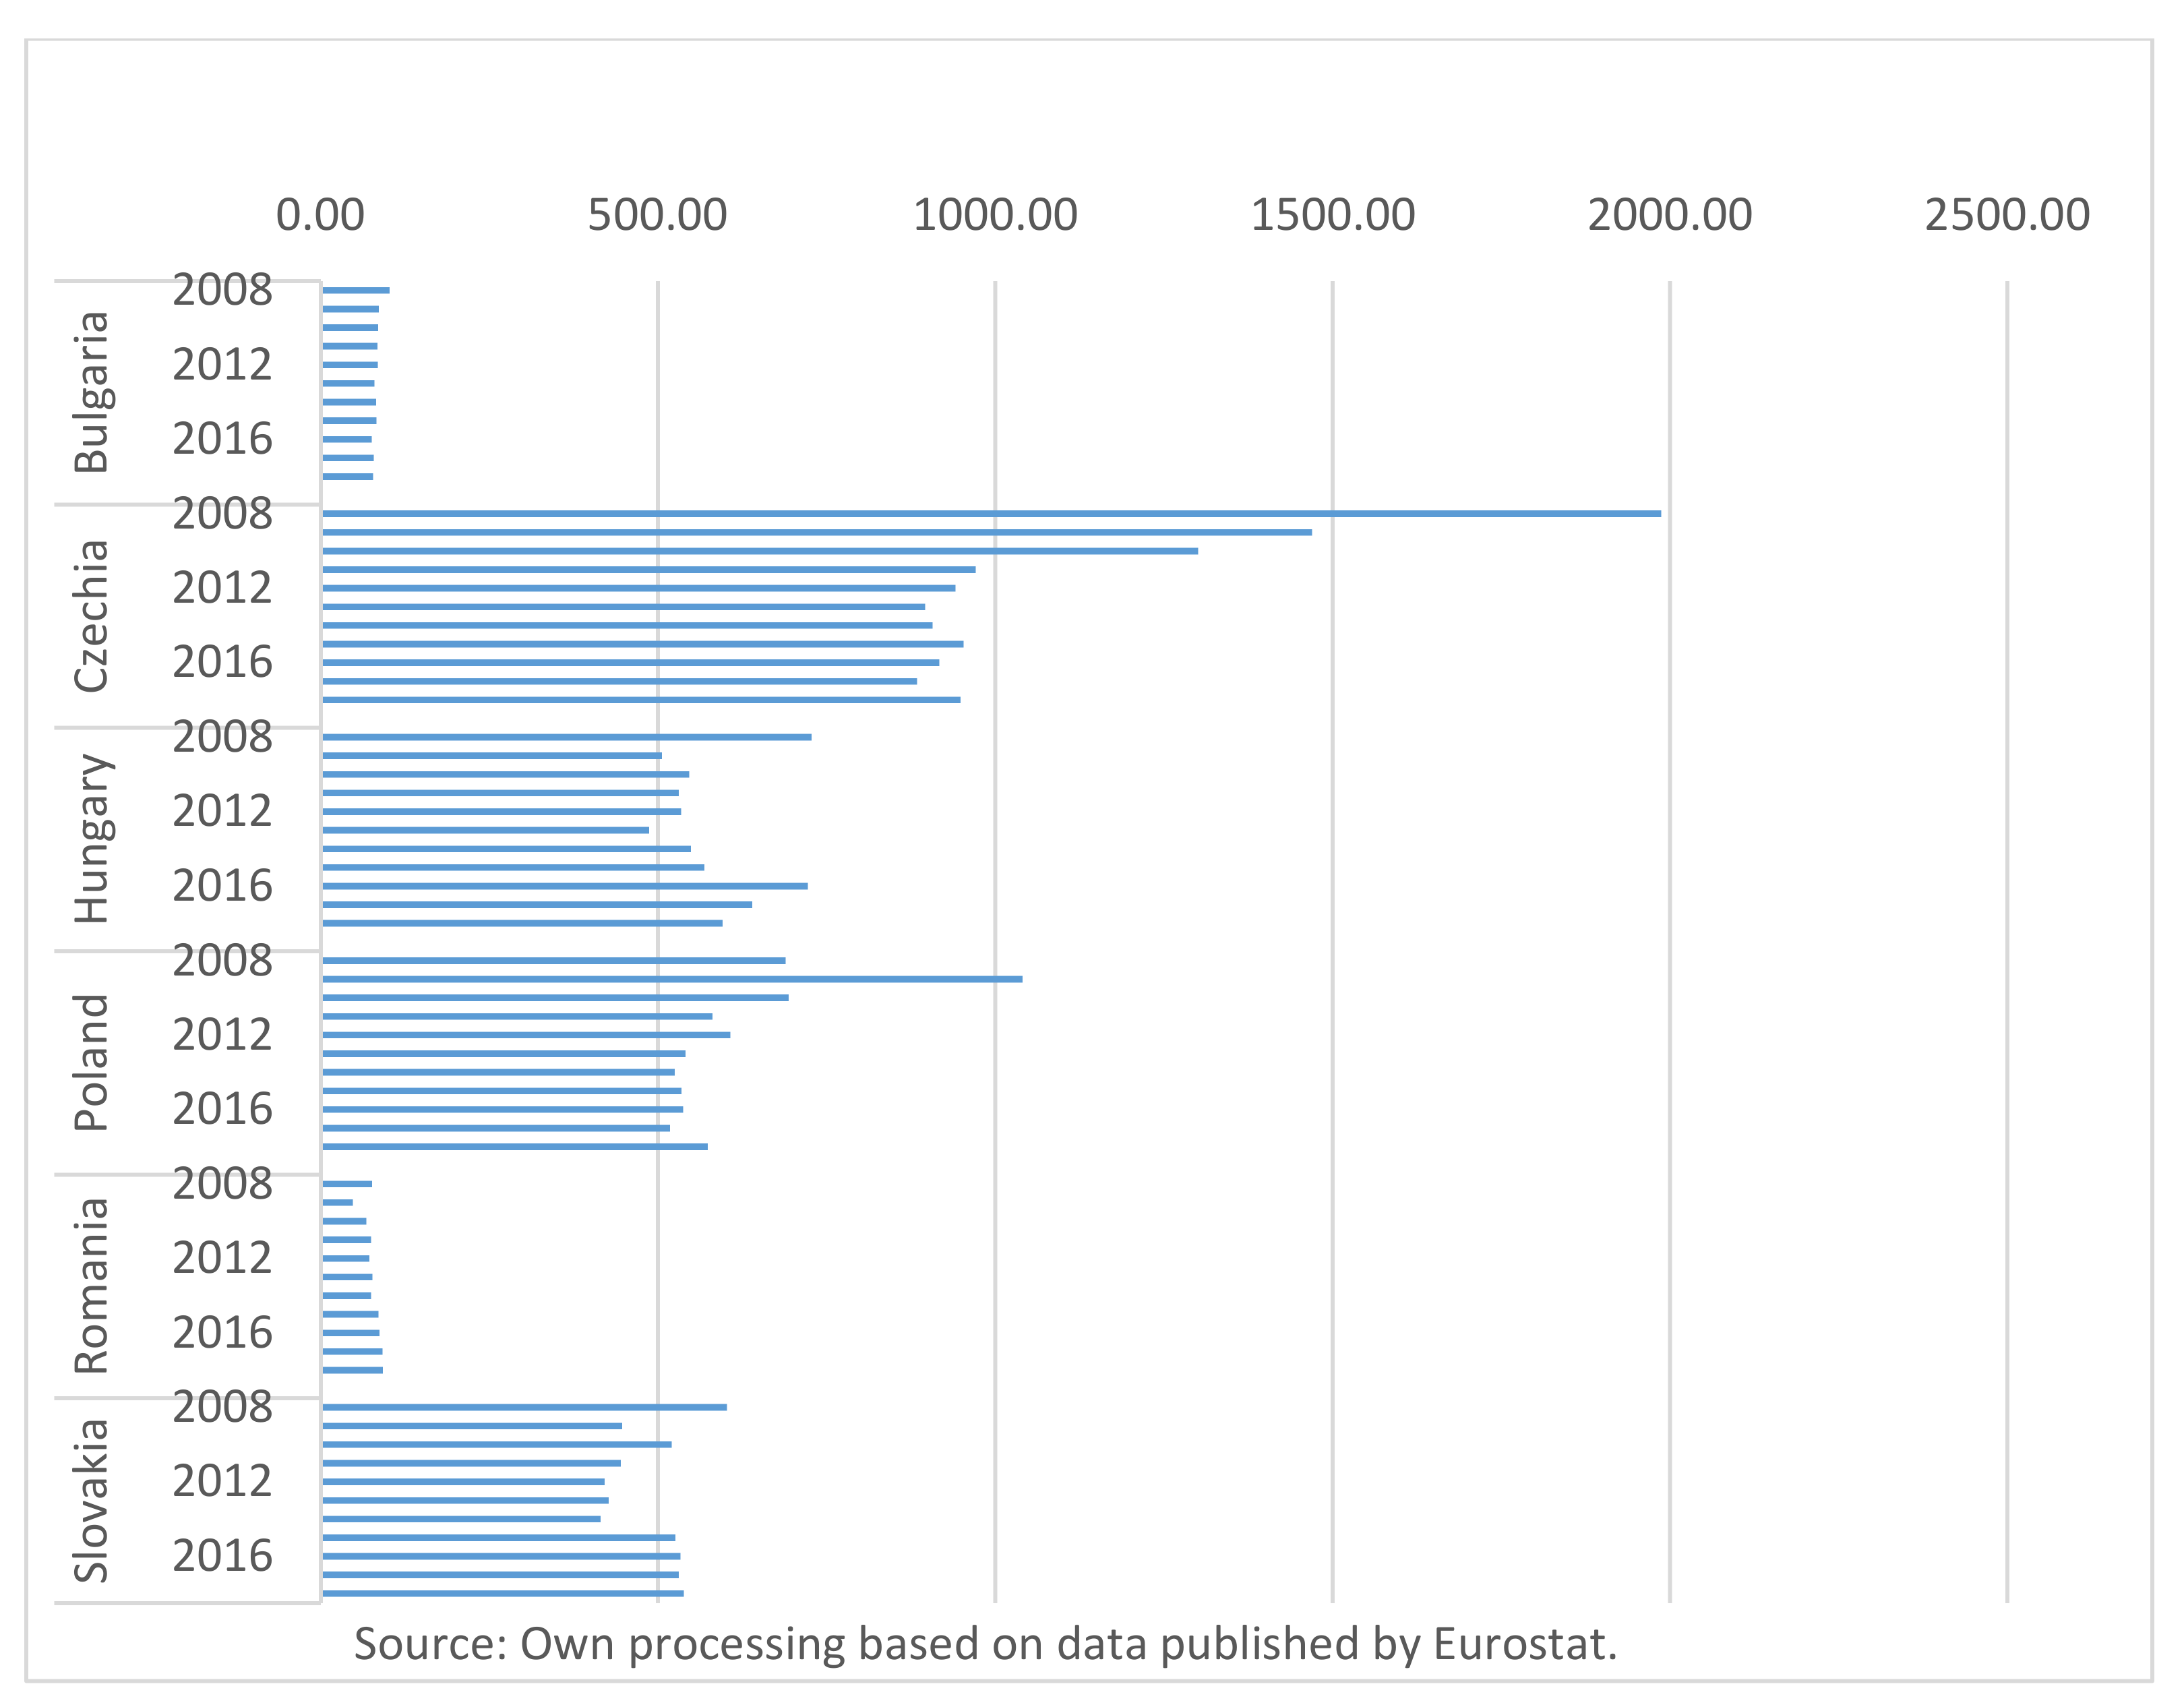Click the Slovakia country axis label
This screenshot has height=1707, width=2184.
[x=91, y=1500]
